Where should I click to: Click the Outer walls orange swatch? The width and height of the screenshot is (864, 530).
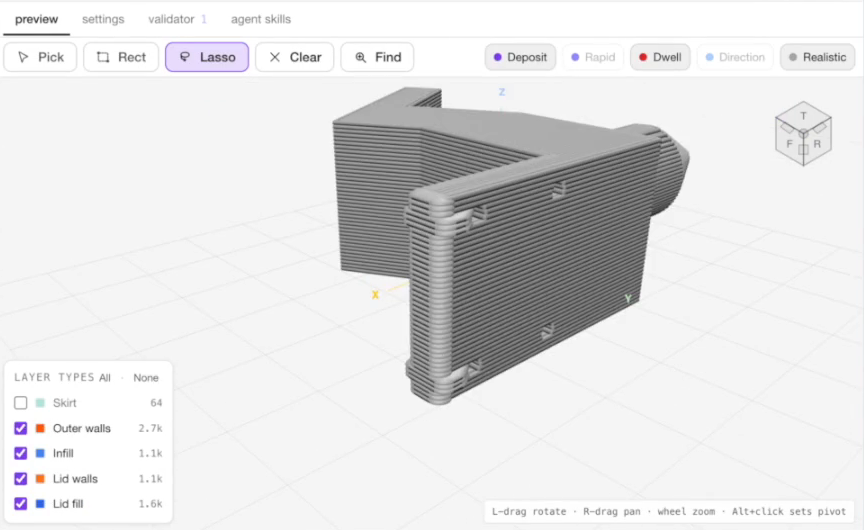40,428
